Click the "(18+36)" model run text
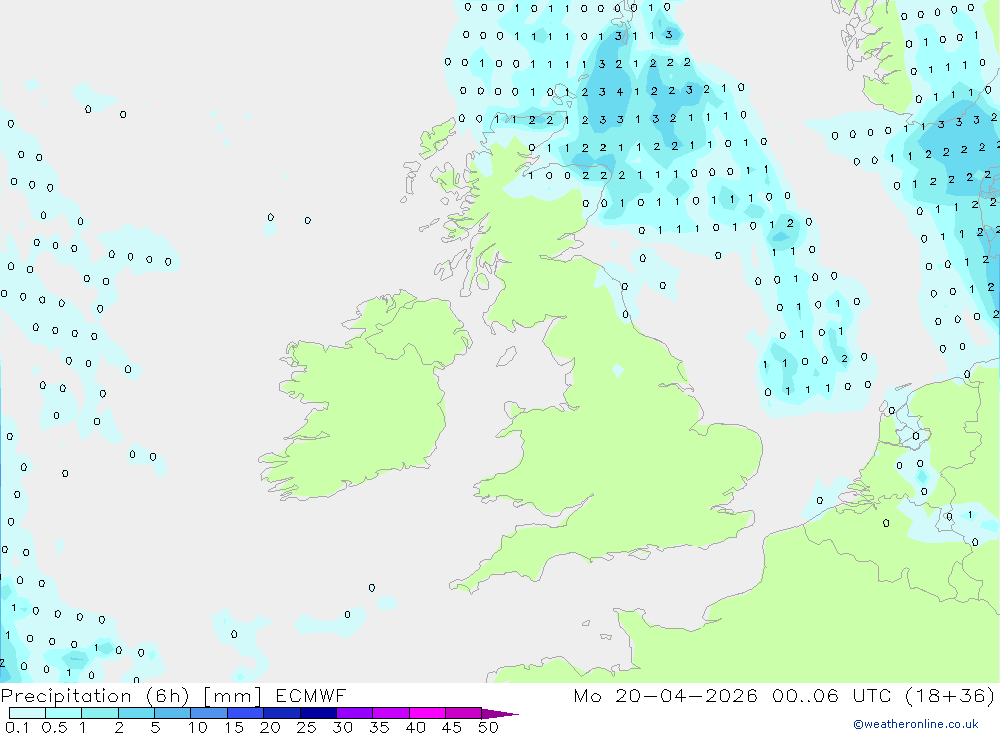 pos(950,696)
